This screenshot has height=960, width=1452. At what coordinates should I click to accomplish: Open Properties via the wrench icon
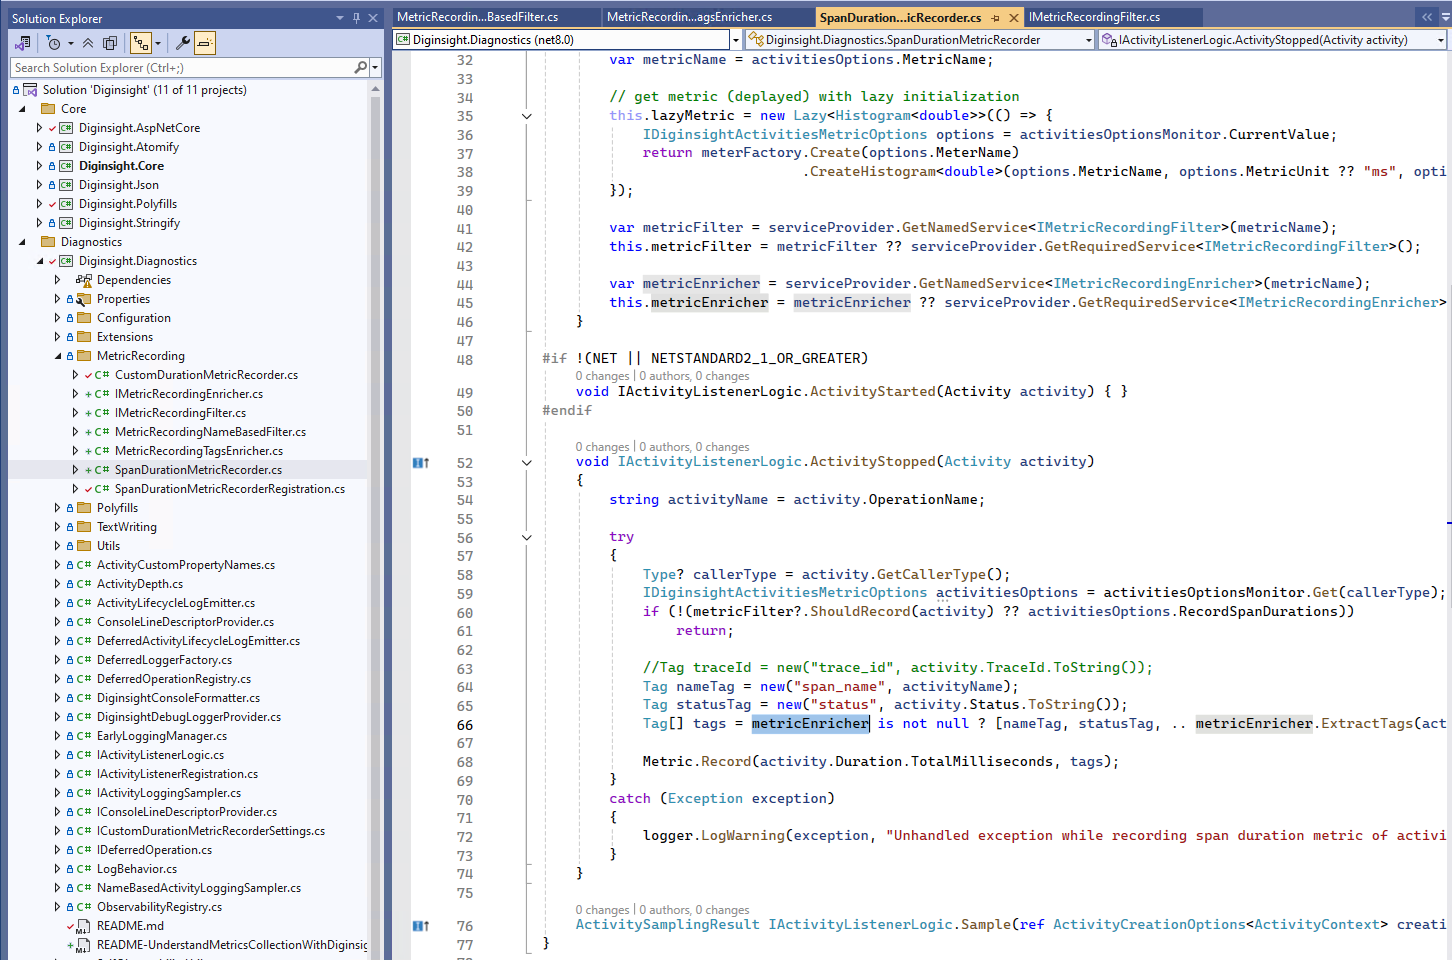[182, 43]
